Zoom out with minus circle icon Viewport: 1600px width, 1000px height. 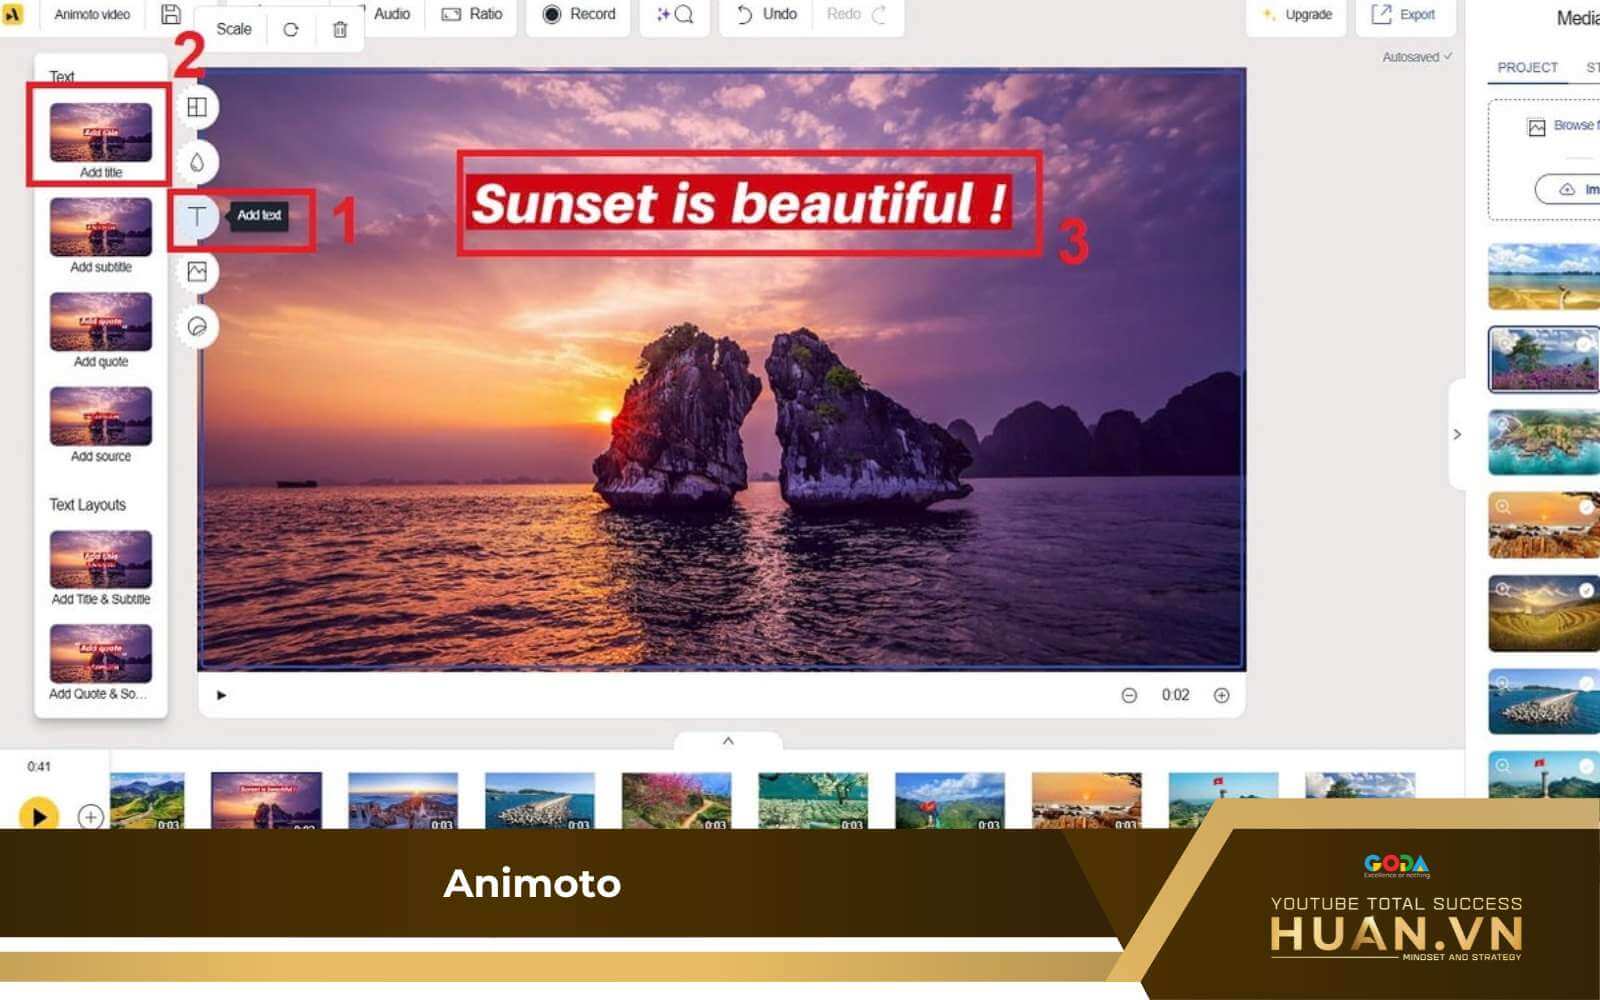tap(1129, 695)
